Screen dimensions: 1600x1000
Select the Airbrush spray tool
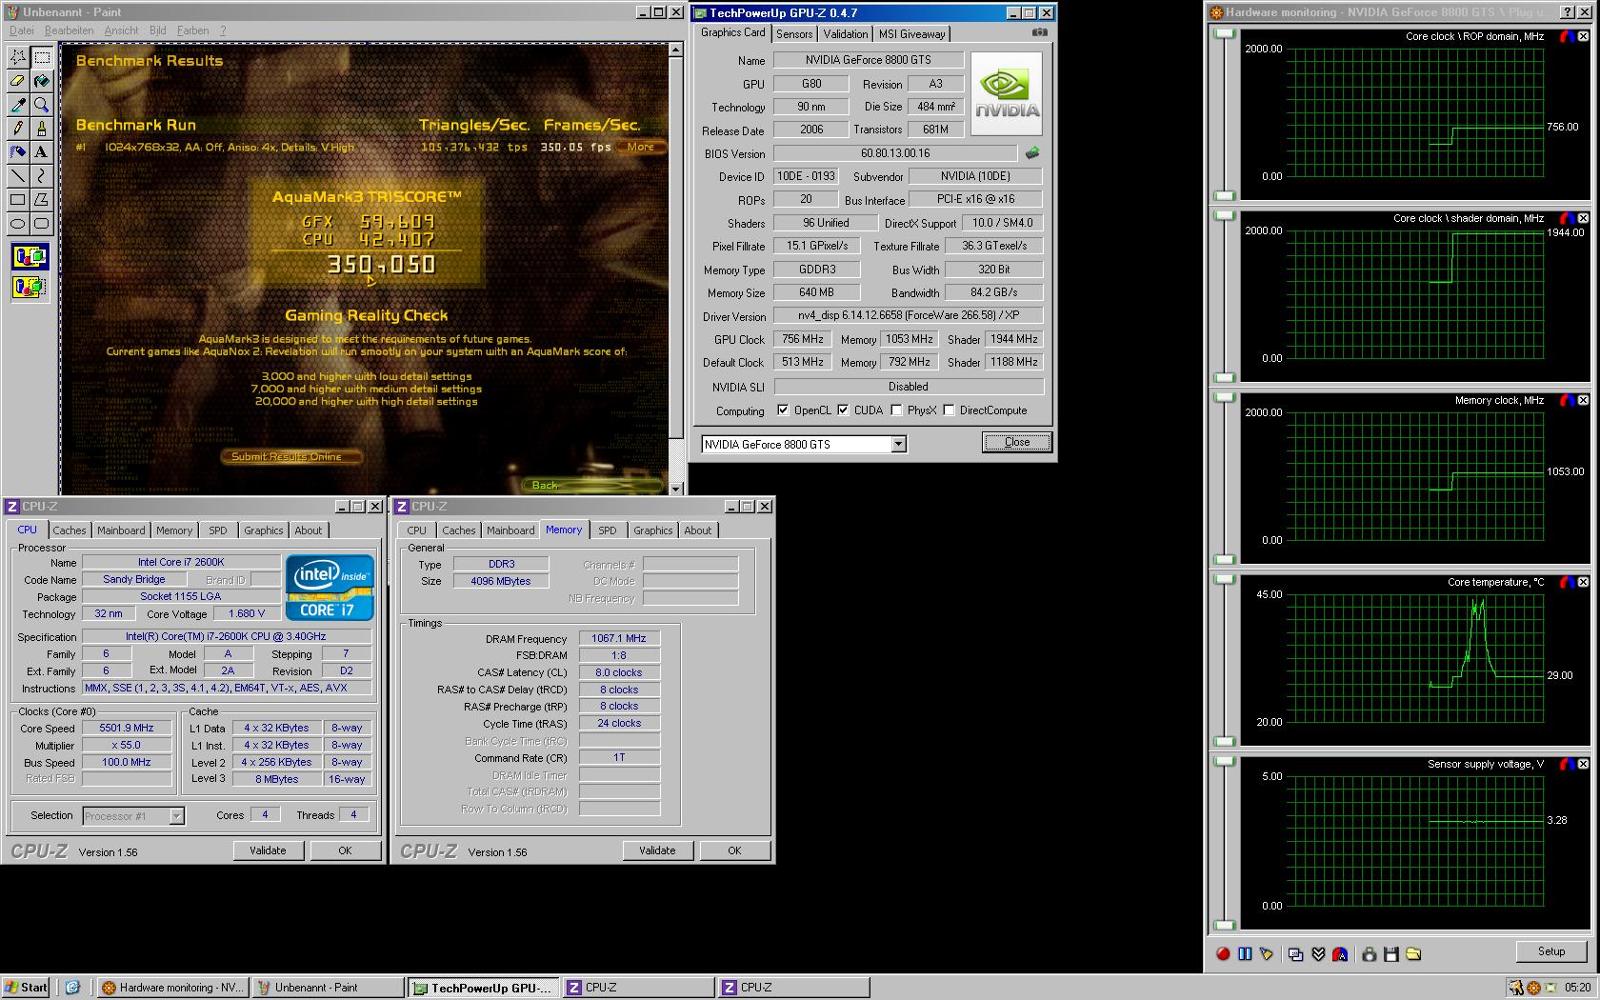[x=18, y=152]
